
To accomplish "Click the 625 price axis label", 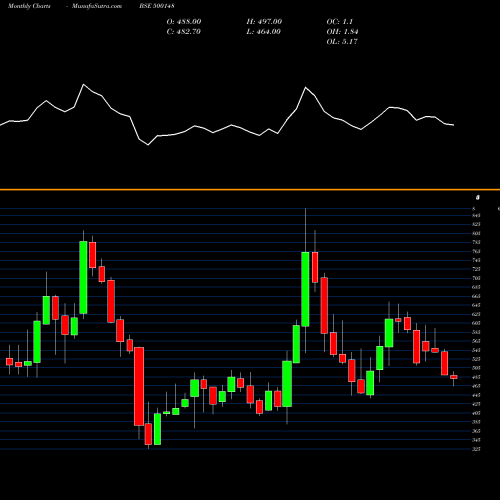I will click(476, 314).
